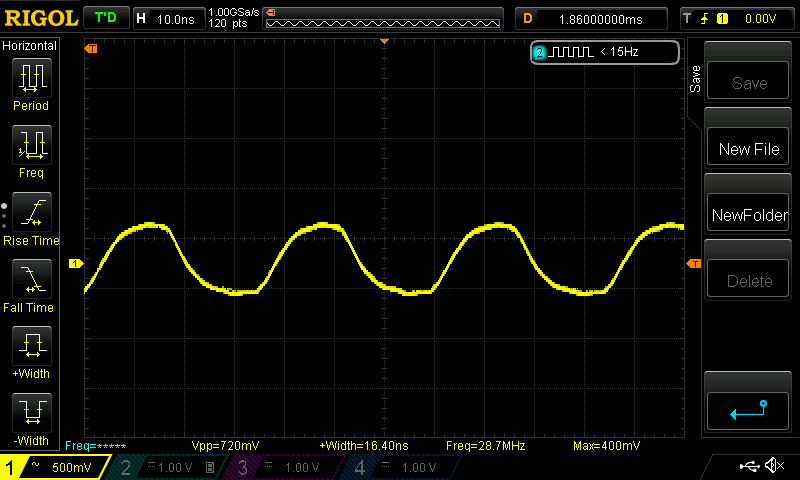Select the Rise Time measurement icon

(x=32, y=212)
